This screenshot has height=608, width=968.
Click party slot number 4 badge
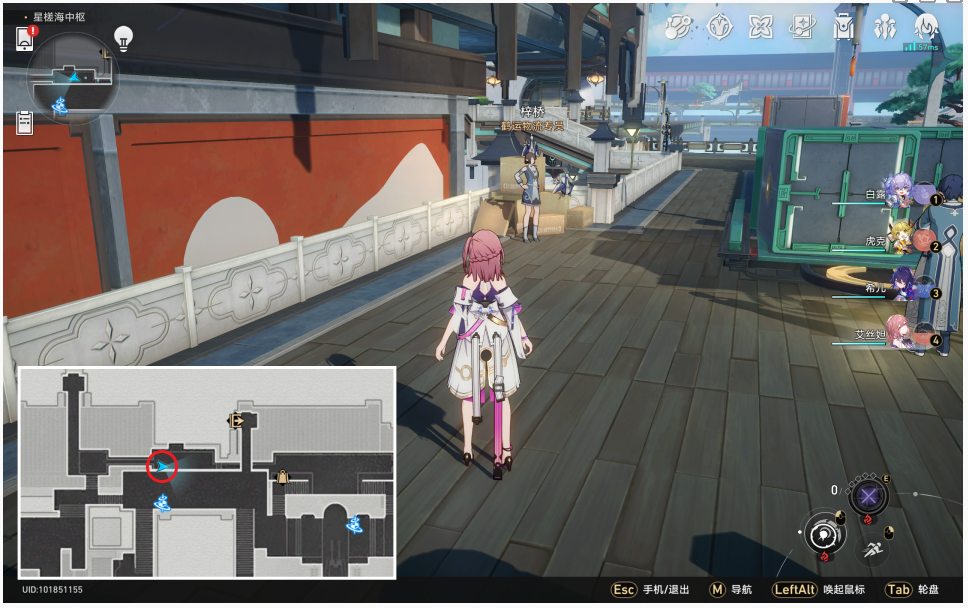(935, 341)
